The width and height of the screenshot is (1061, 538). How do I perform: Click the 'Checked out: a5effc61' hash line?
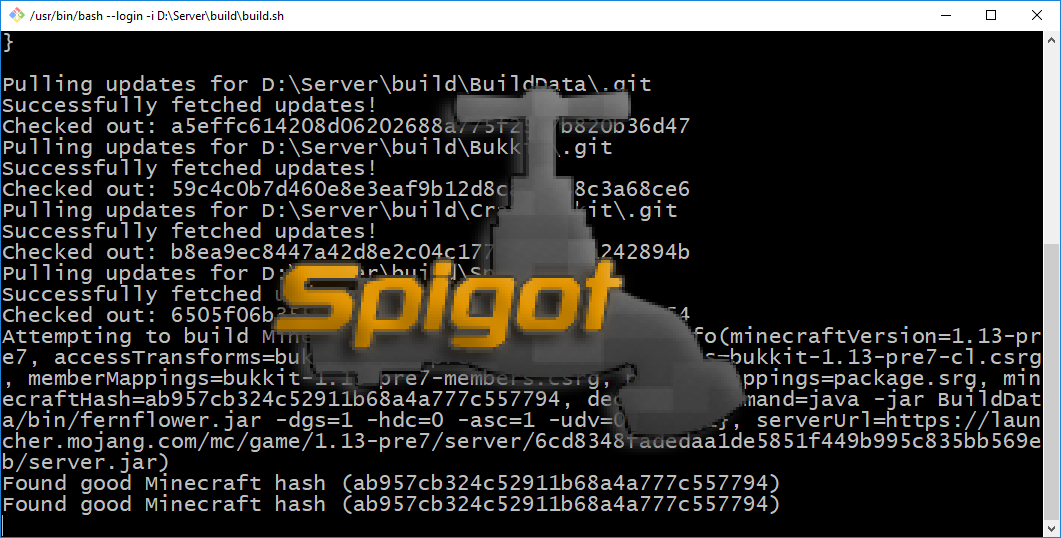pos(346,127)
